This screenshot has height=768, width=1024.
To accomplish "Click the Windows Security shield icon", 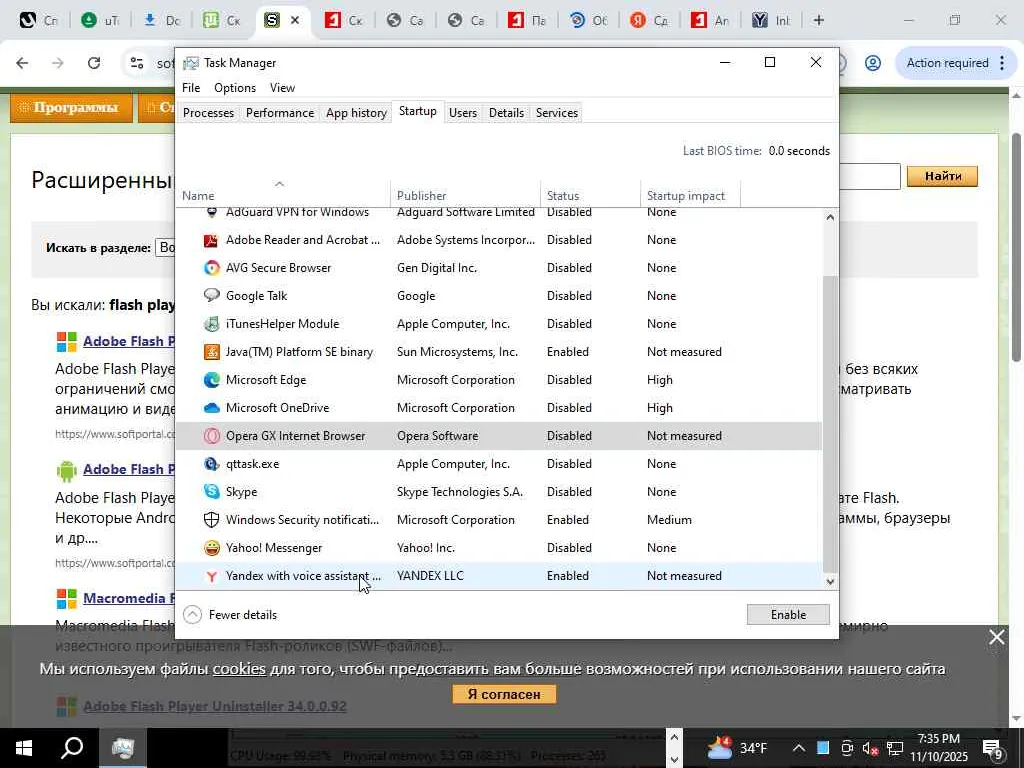I will coord(211,520).
